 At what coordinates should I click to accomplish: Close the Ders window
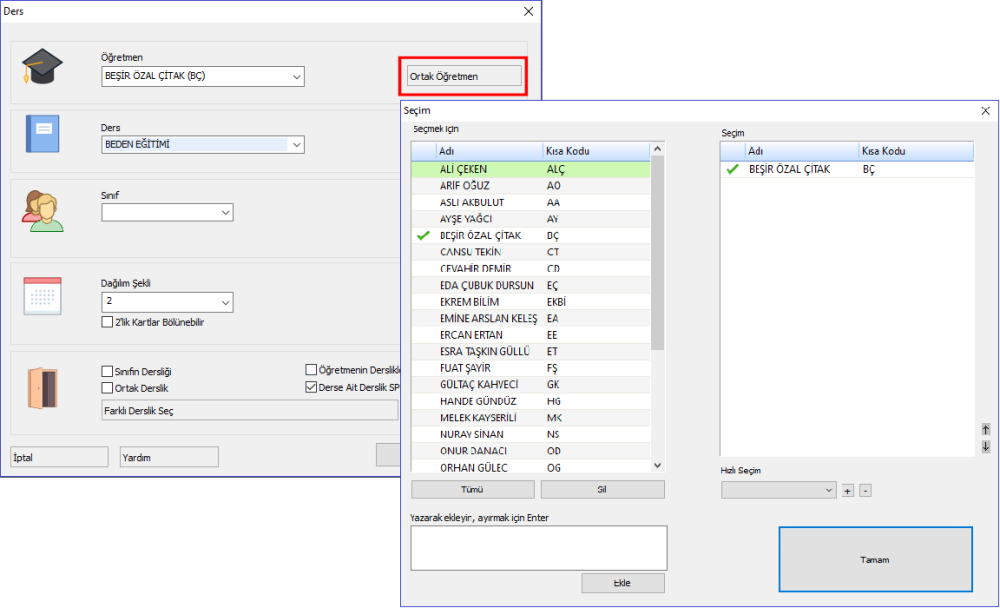(x=529, y=11)
